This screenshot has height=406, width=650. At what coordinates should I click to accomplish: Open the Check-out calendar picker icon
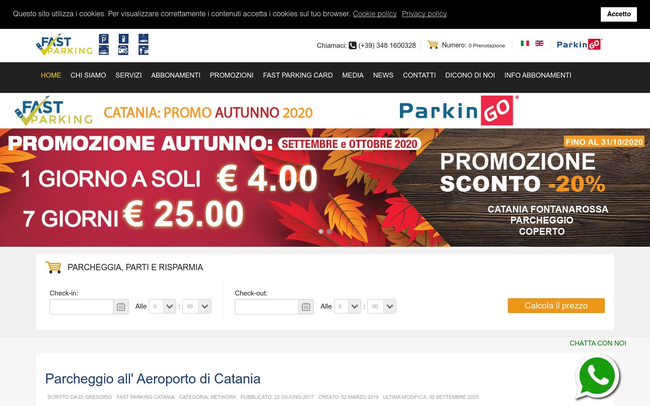click(x=306, y=307)
